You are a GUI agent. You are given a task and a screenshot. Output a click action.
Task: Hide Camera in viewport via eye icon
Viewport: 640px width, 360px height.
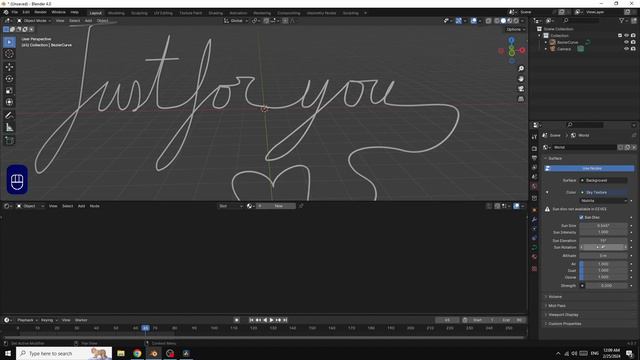click(x=626, y=49)
